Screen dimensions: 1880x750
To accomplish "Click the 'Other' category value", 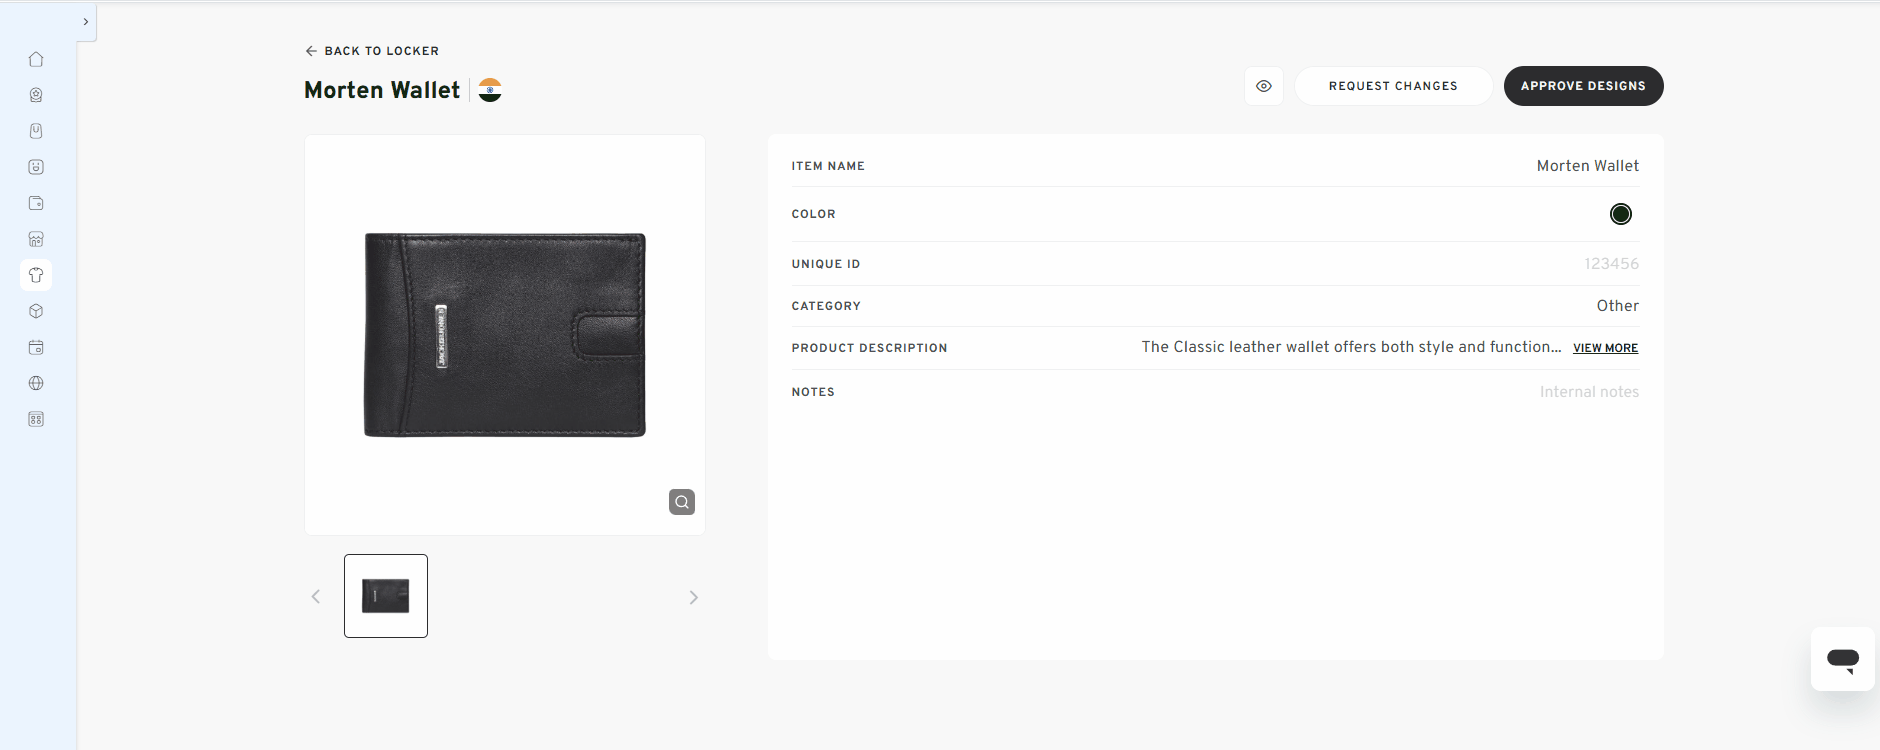I will point(1617,306).
